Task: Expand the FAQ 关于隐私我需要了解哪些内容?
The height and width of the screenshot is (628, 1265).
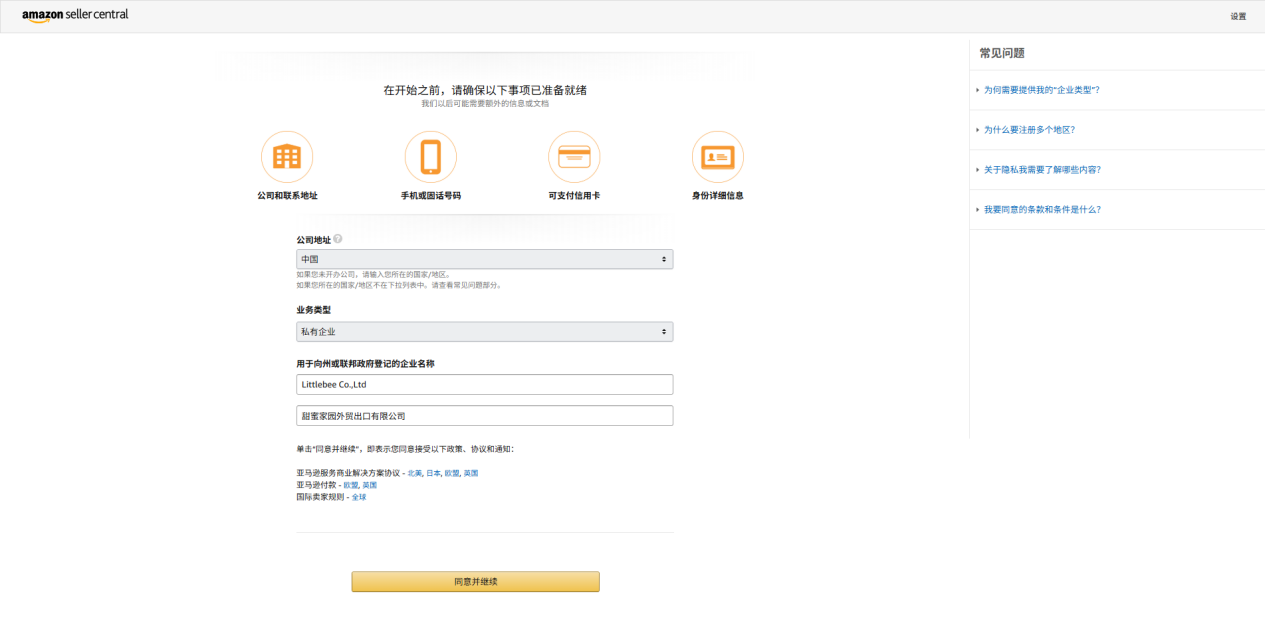Action: point(1042,170)
